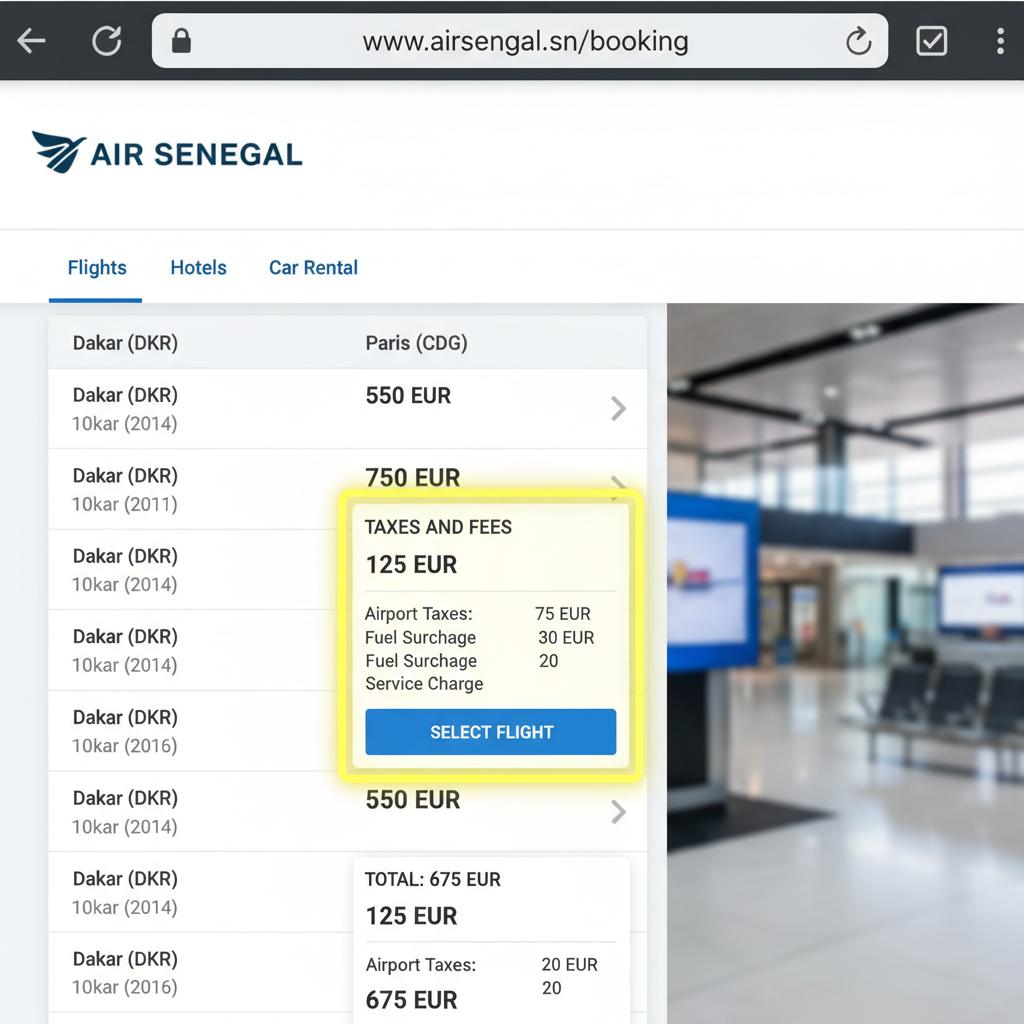Expand the lower 550 EUR flight chevron
1024x1024 pixels.
tap(618, 811)
